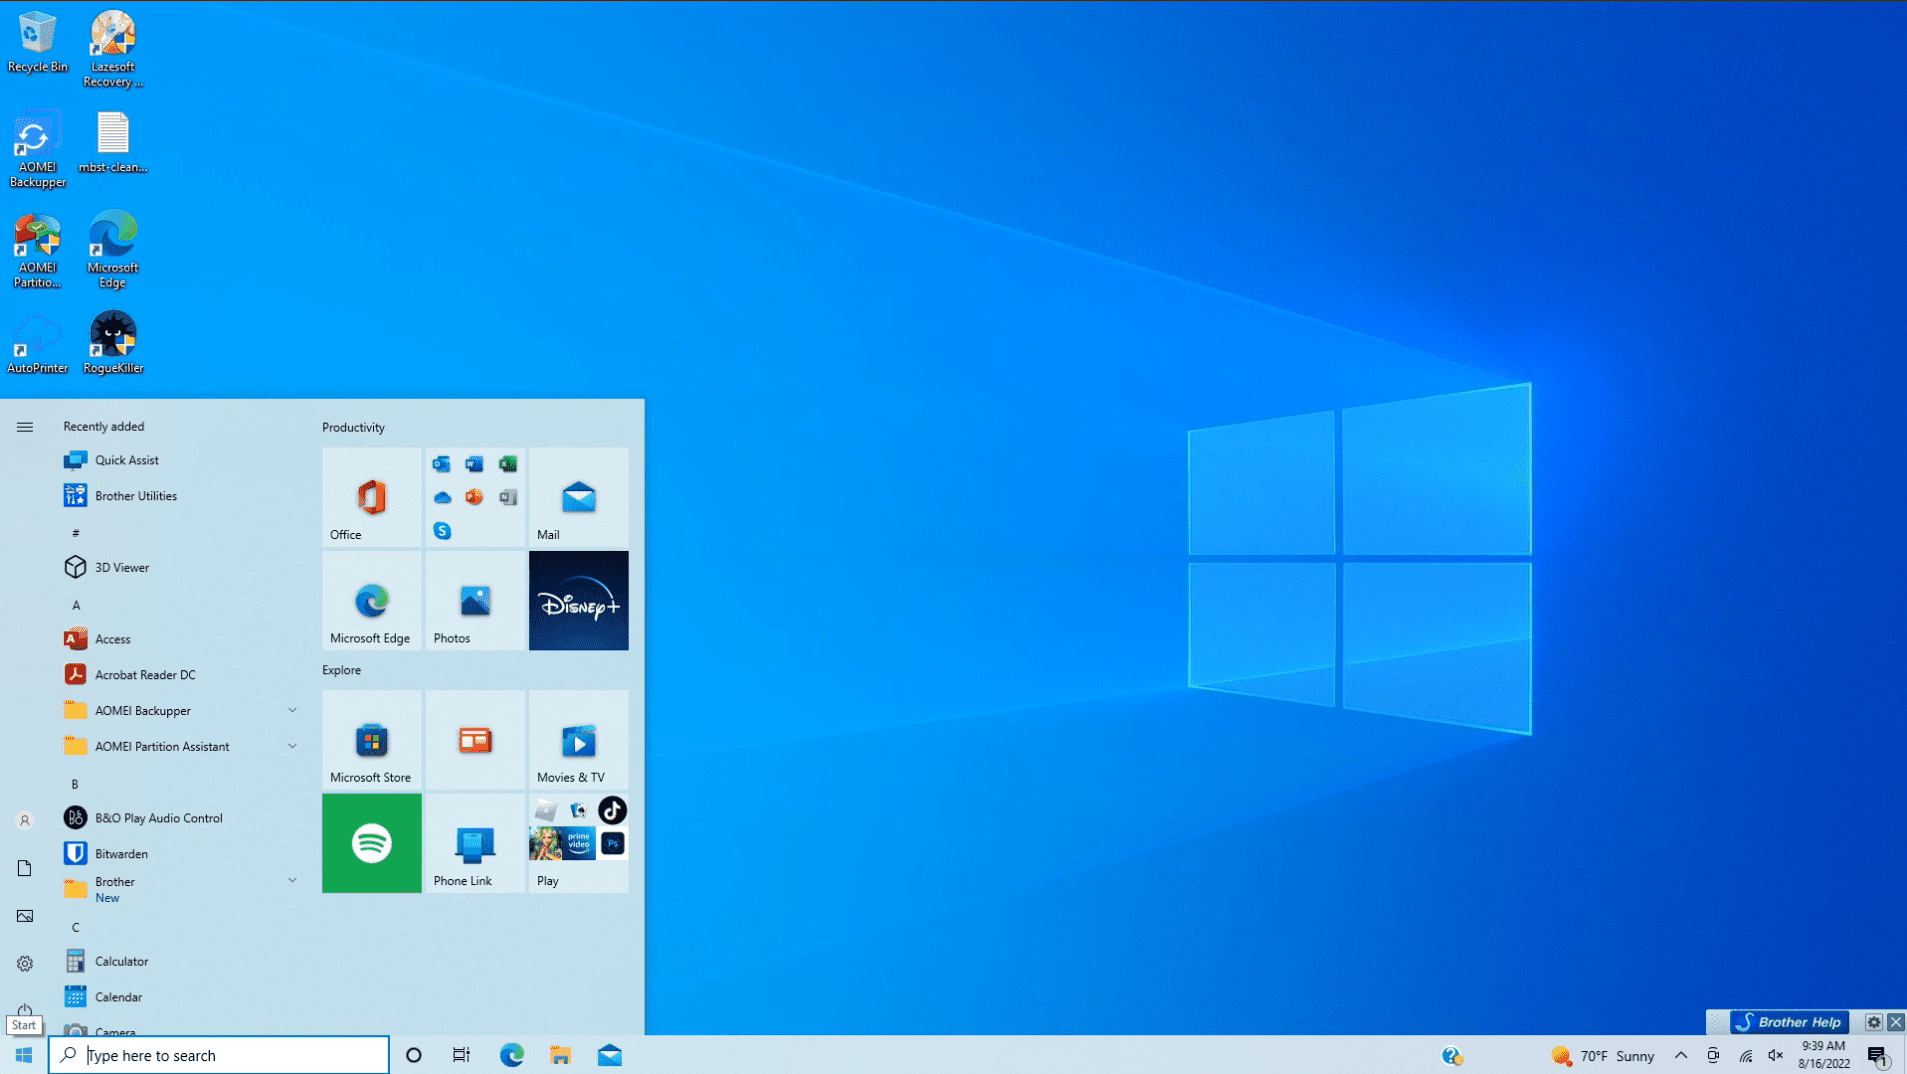Screen dimensions: 1907x1074
Task: Click the help question-mark tray icon
Action: [1451, 1056]
